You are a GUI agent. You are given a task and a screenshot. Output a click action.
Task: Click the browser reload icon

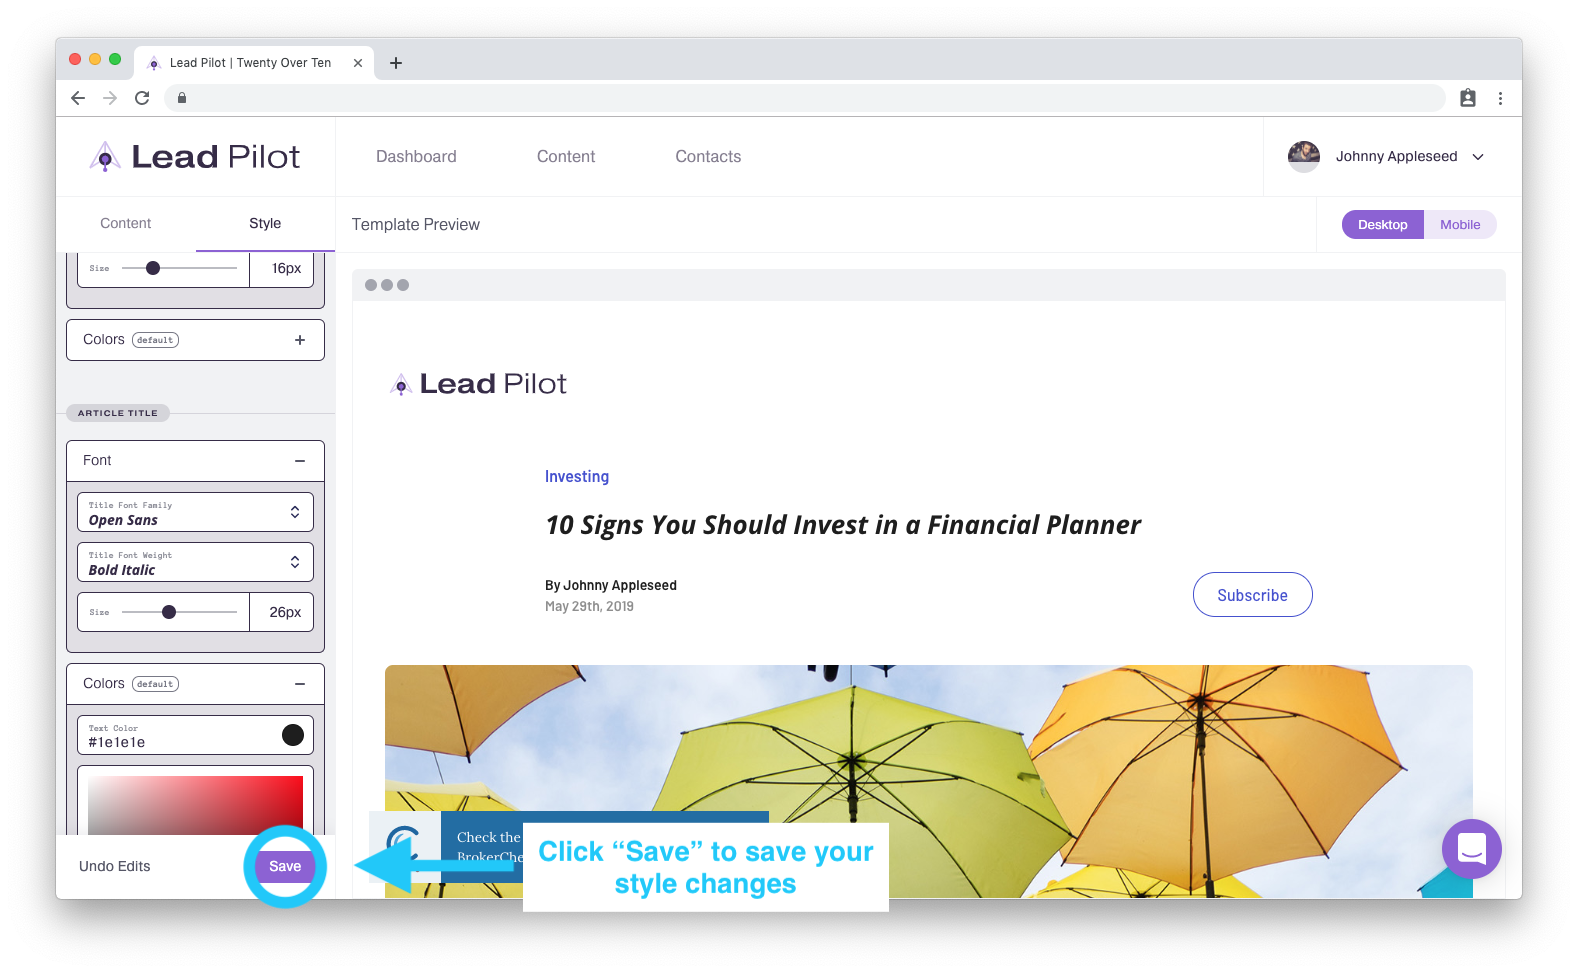142,98
